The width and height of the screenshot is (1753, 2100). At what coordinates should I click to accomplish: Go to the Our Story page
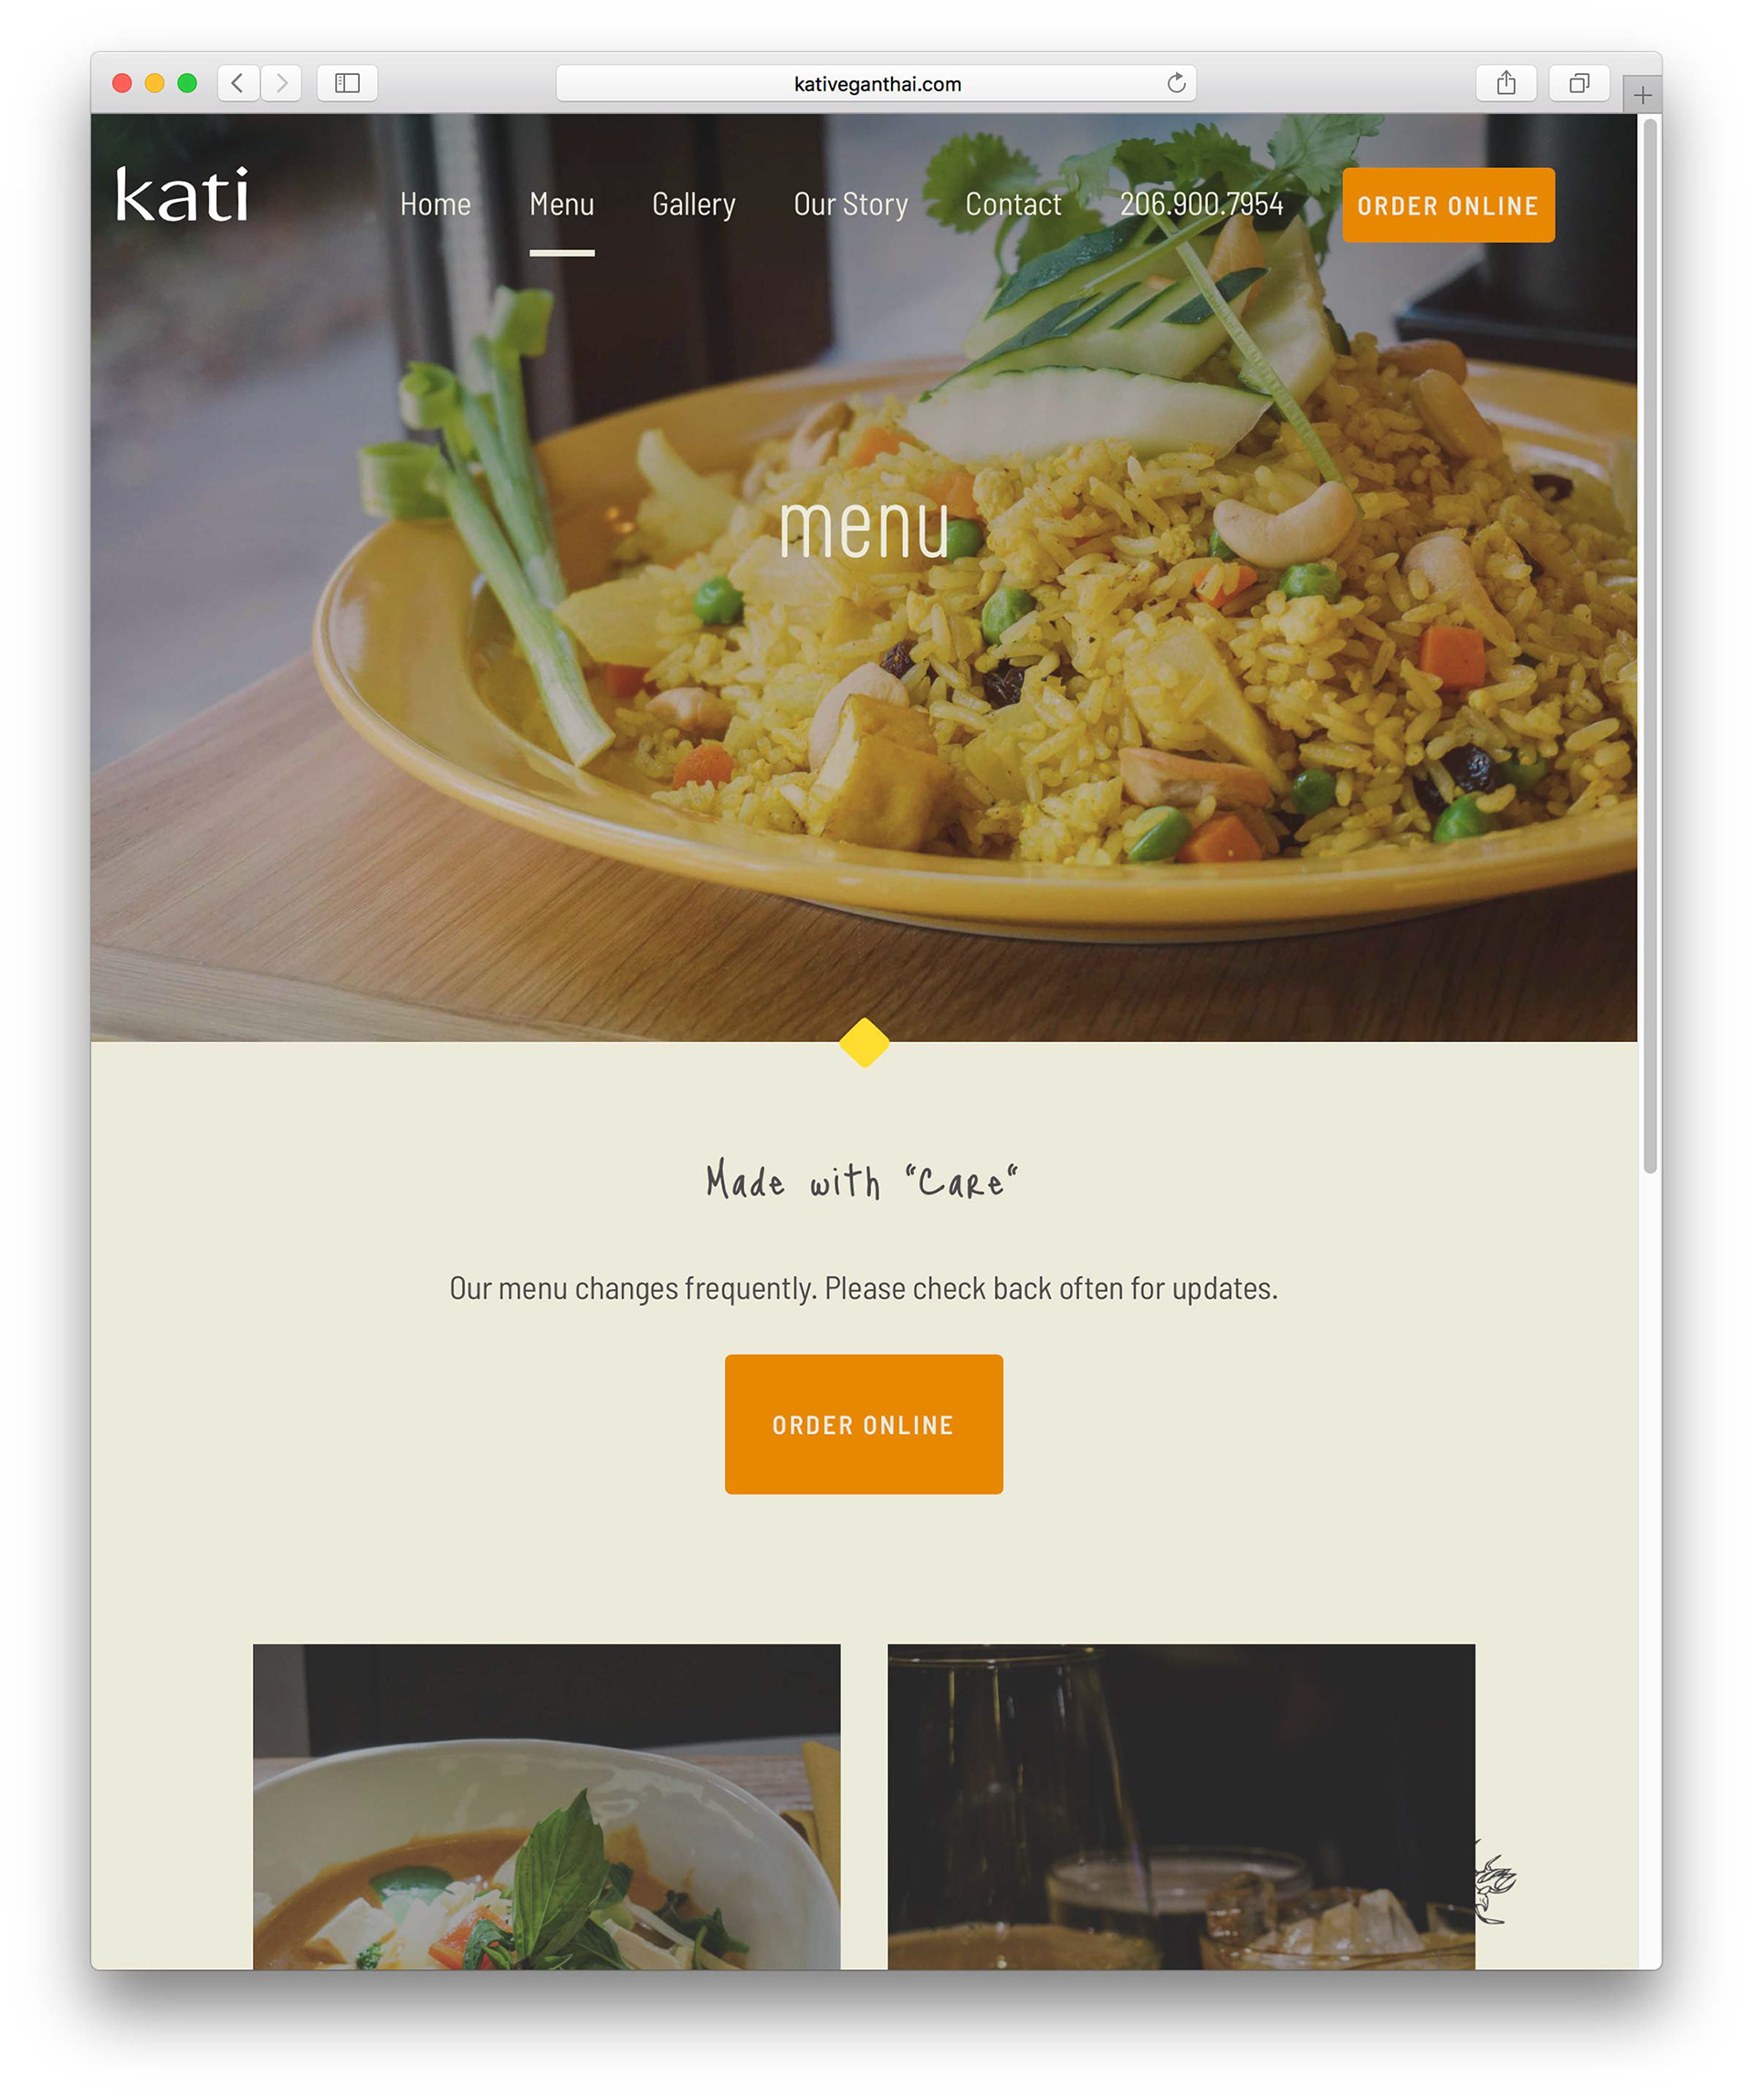point(851,204)
